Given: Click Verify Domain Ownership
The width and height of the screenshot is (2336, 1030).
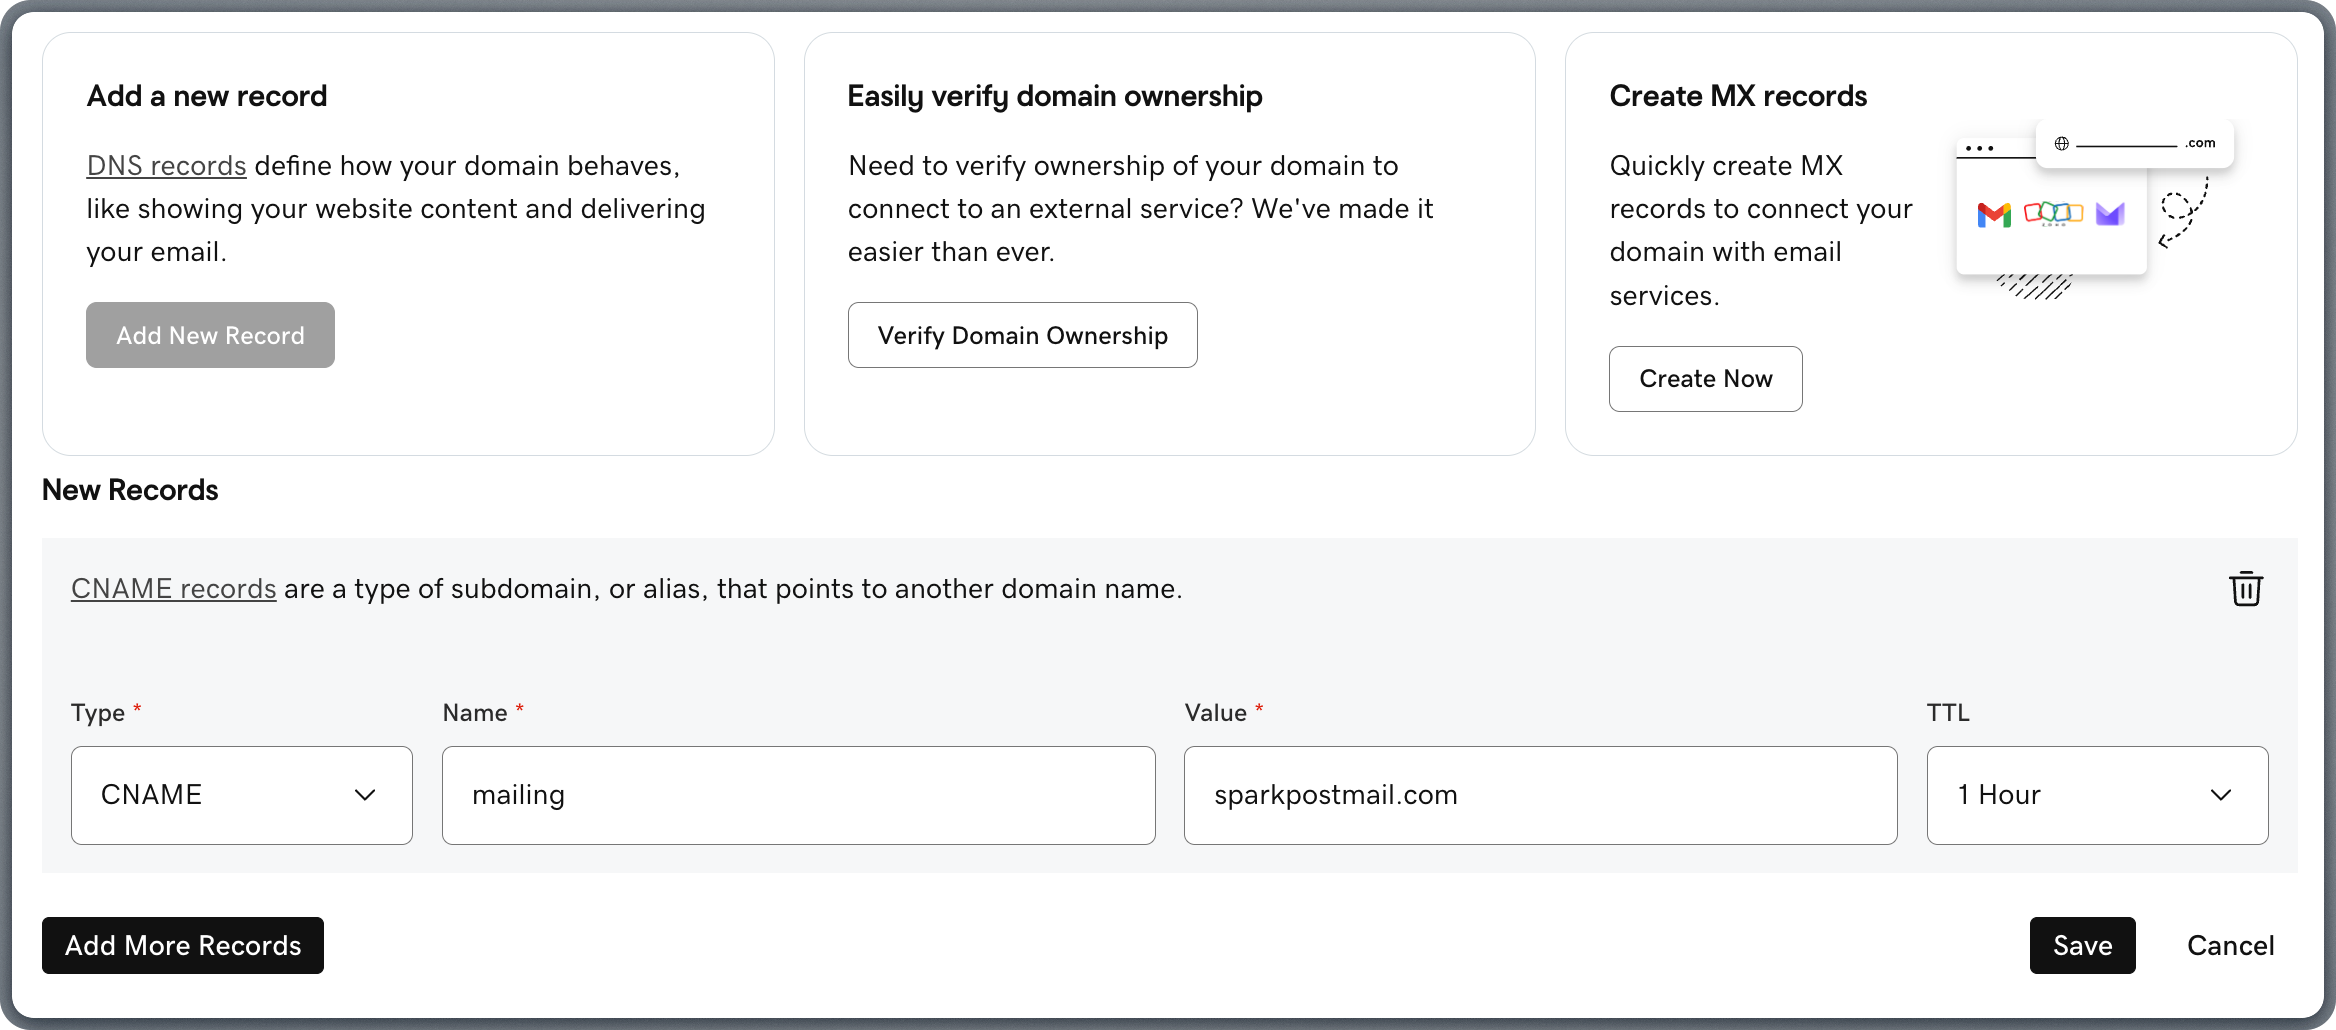Looking at the screenshot, I should 1022,335.
